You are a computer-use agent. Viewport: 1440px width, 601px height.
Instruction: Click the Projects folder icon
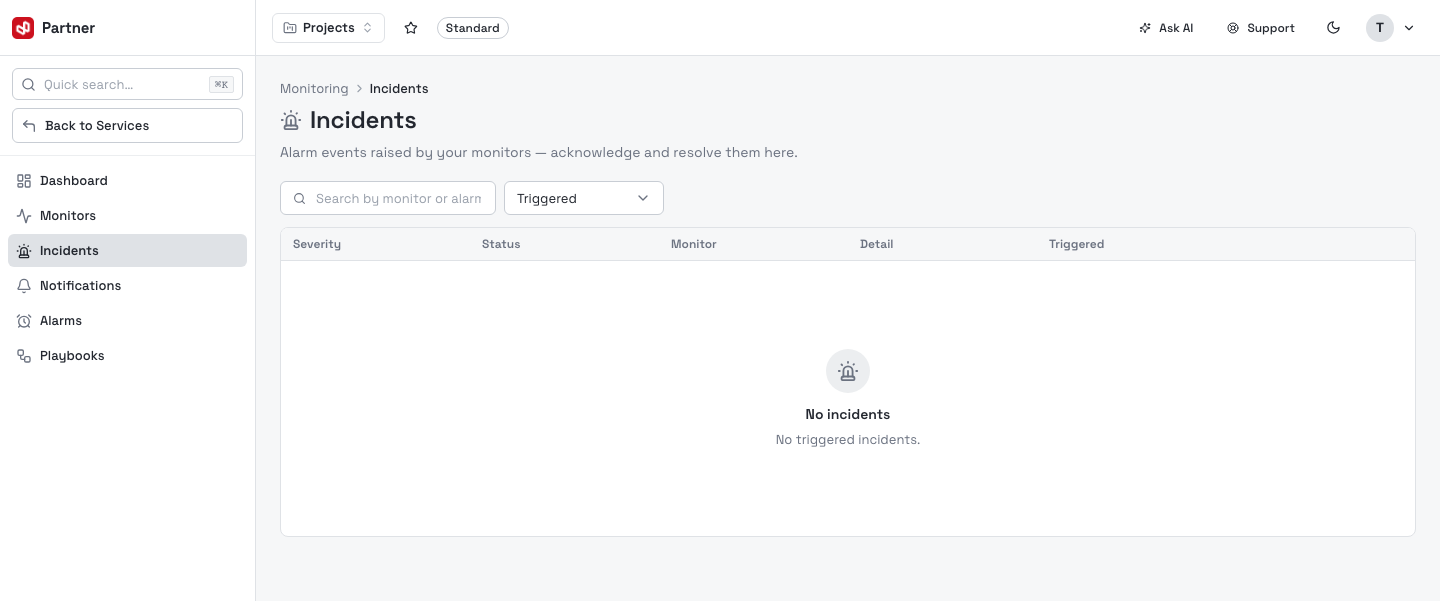[x=290, y=28]
